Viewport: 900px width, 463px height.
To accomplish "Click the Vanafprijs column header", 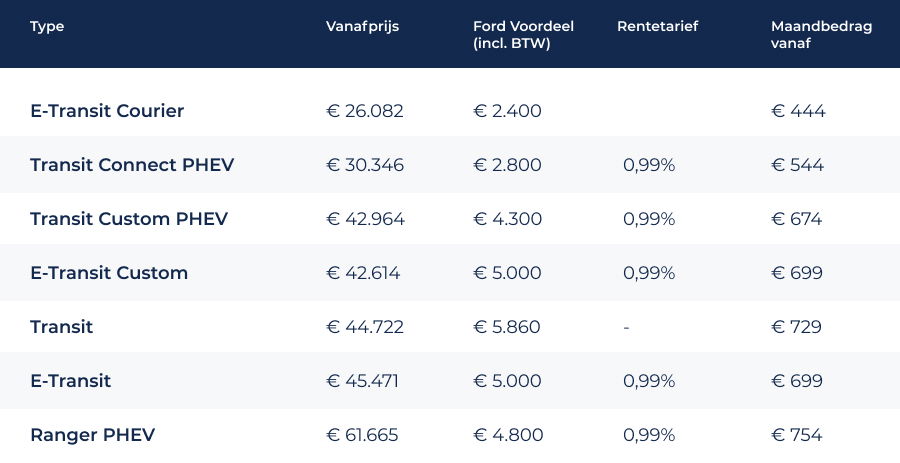I will pos(362,27).
